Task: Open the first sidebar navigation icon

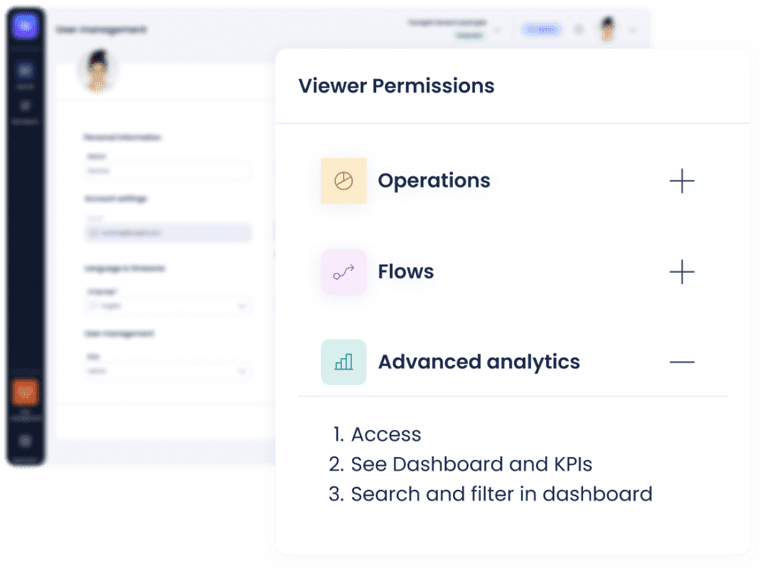Action: pos(25,72)
